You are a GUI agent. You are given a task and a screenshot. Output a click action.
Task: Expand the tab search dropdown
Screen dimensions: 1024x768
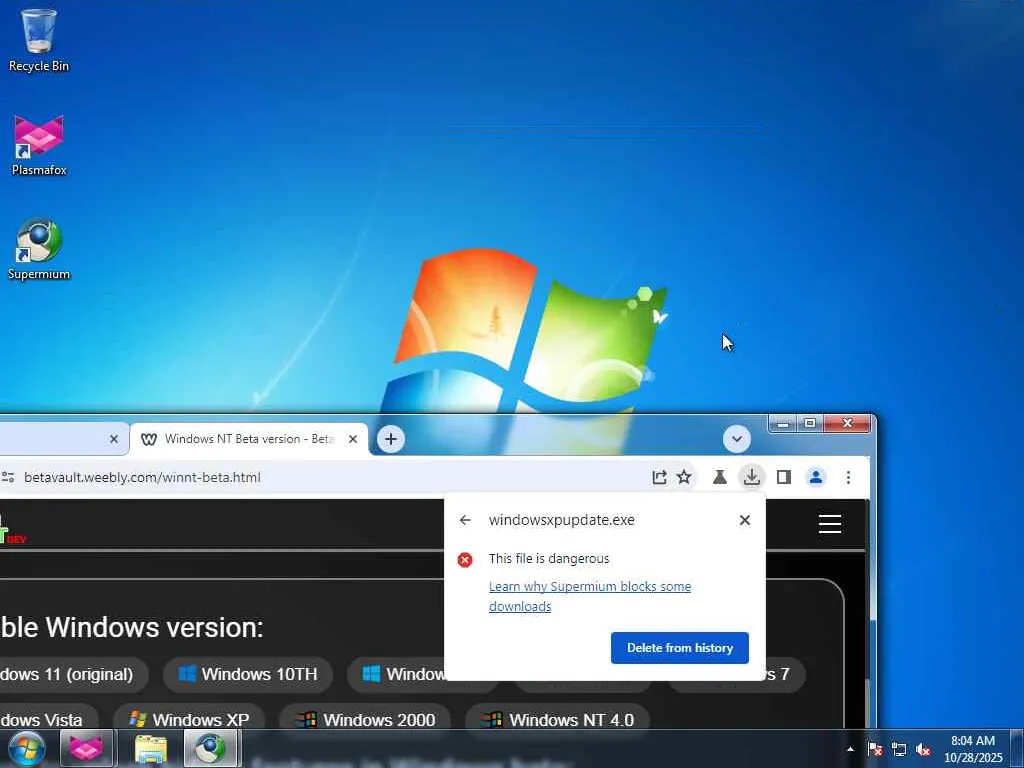737,439
